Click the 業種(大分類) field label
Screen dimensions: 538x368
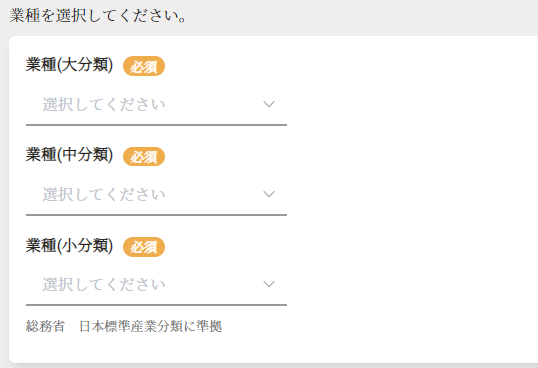pyautogui.click(x=69, y=65)
